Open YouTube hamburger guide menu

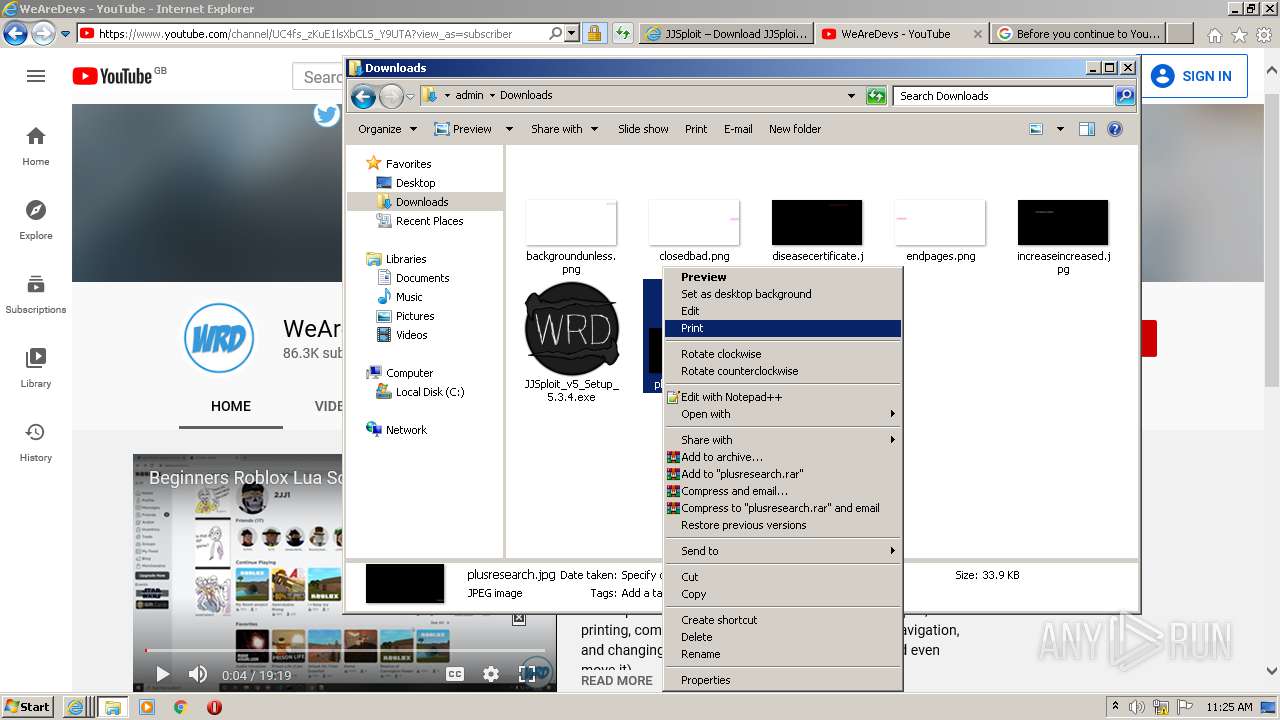click(36, 76)
